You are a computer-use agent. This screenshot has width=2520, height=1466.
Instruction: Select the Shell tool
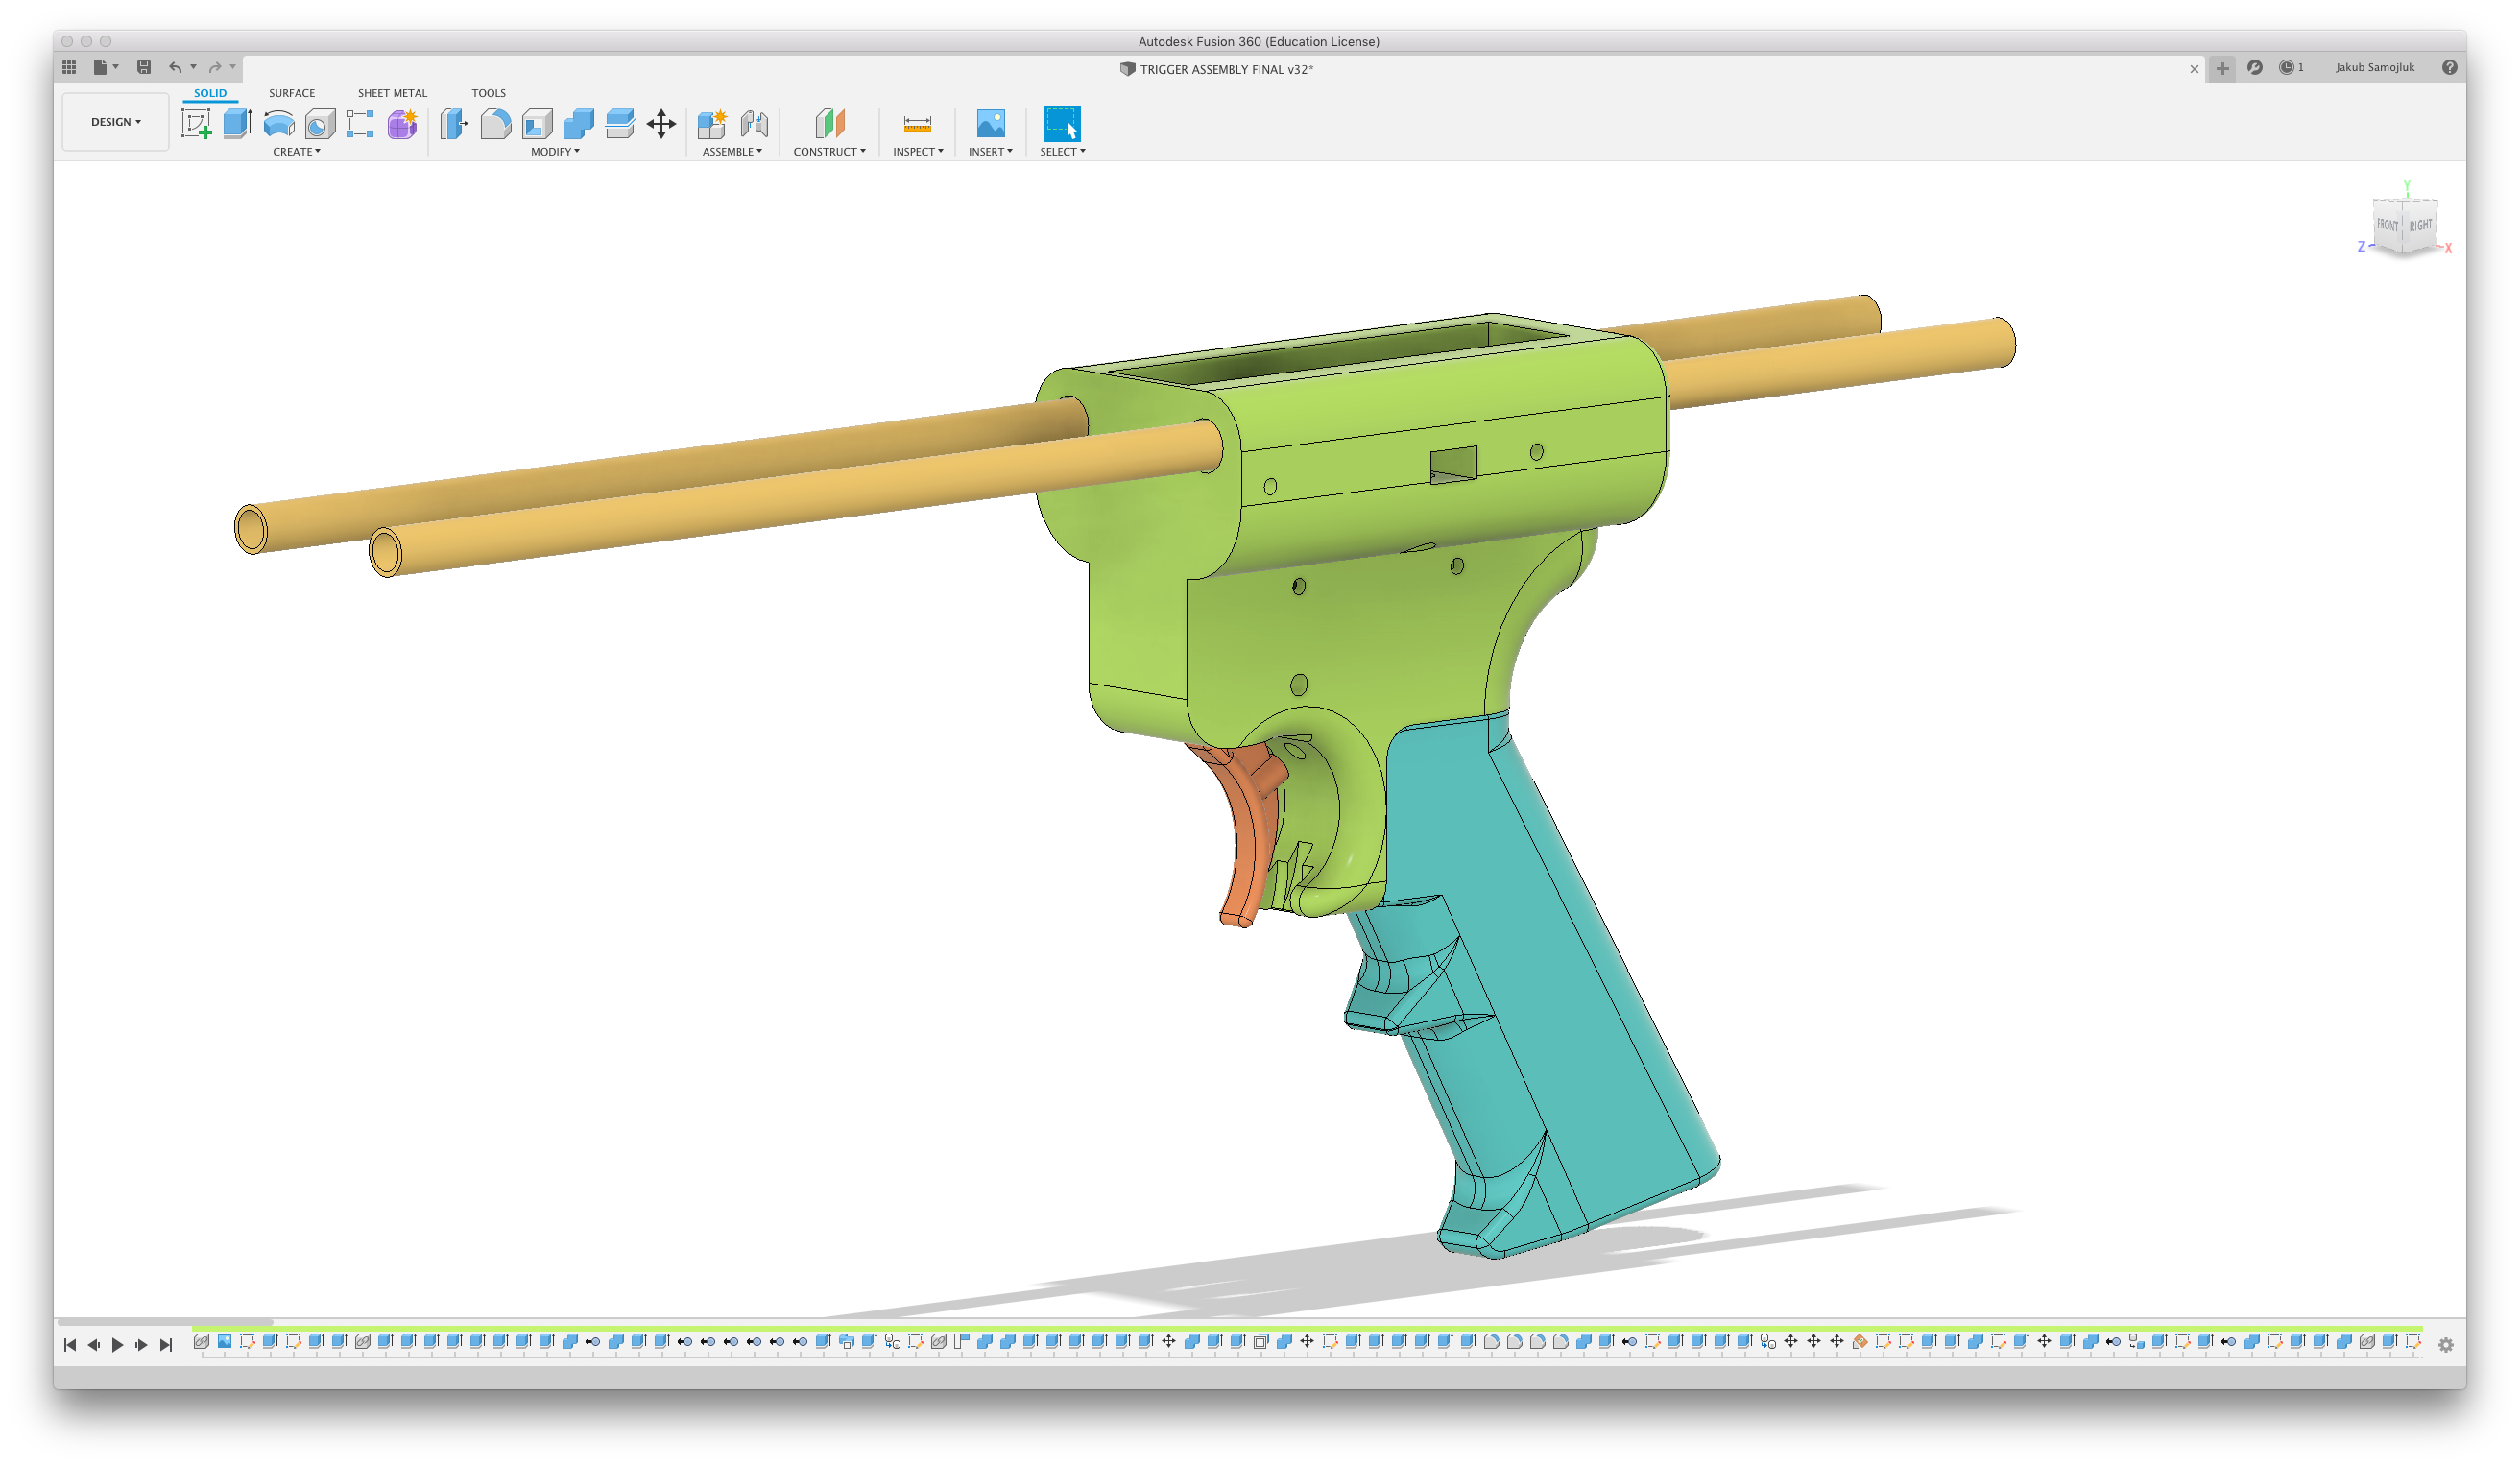coord(537,124)
